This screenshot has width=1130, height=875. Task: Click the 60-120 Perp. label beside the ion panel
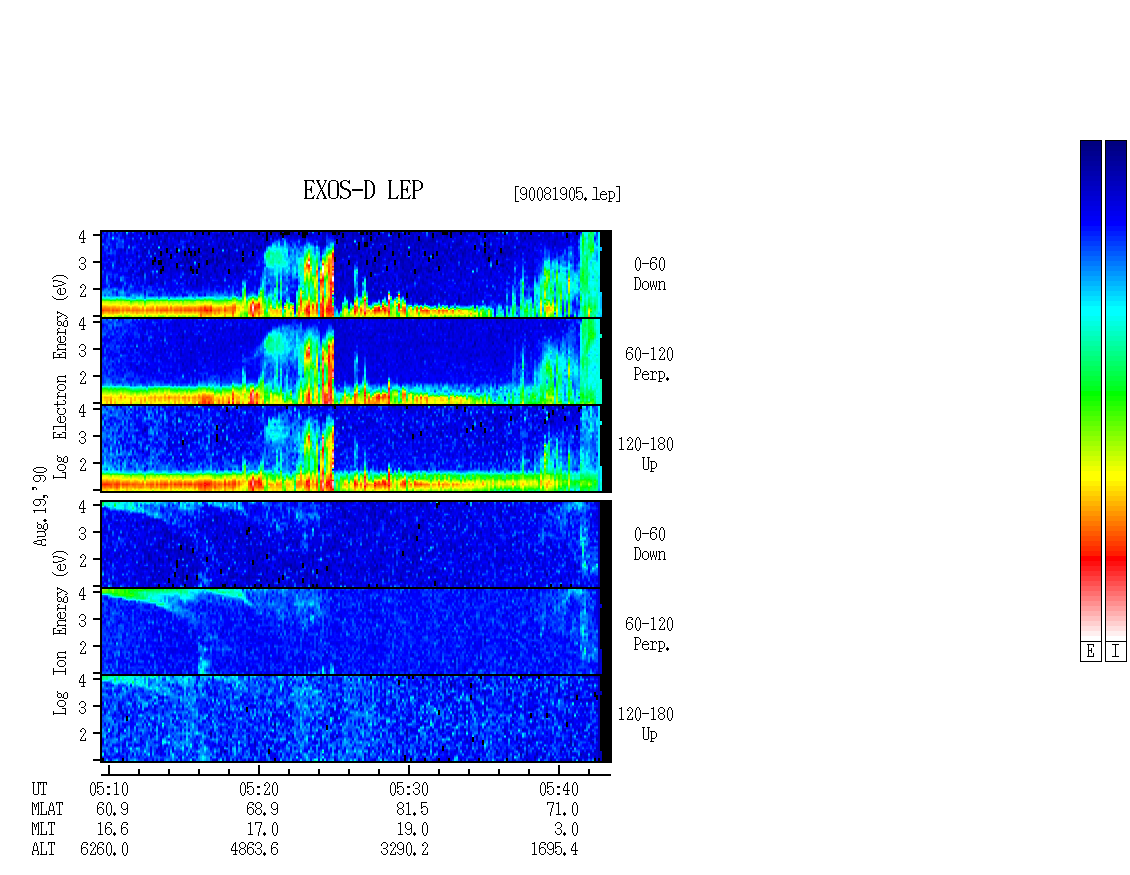(649, 634)
